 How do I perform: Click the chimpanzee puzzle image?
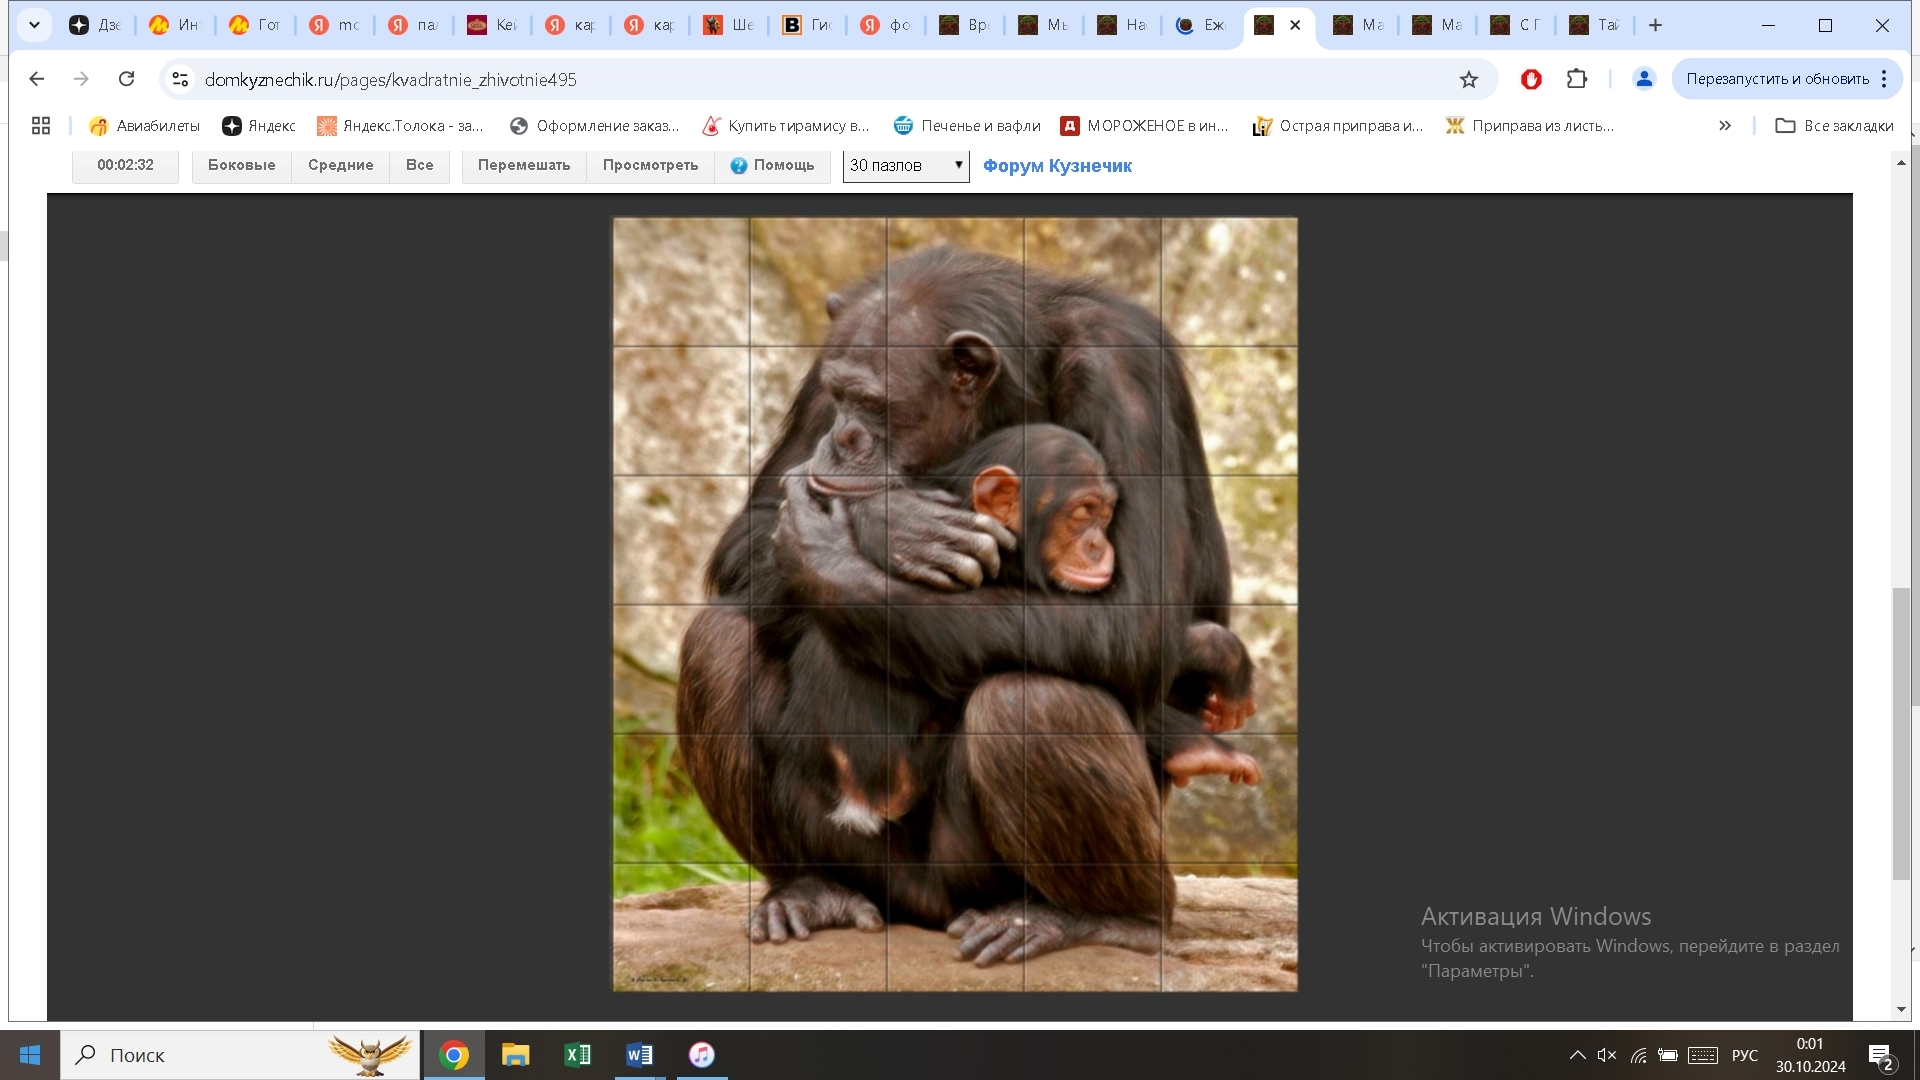click(x=955, y=604)
